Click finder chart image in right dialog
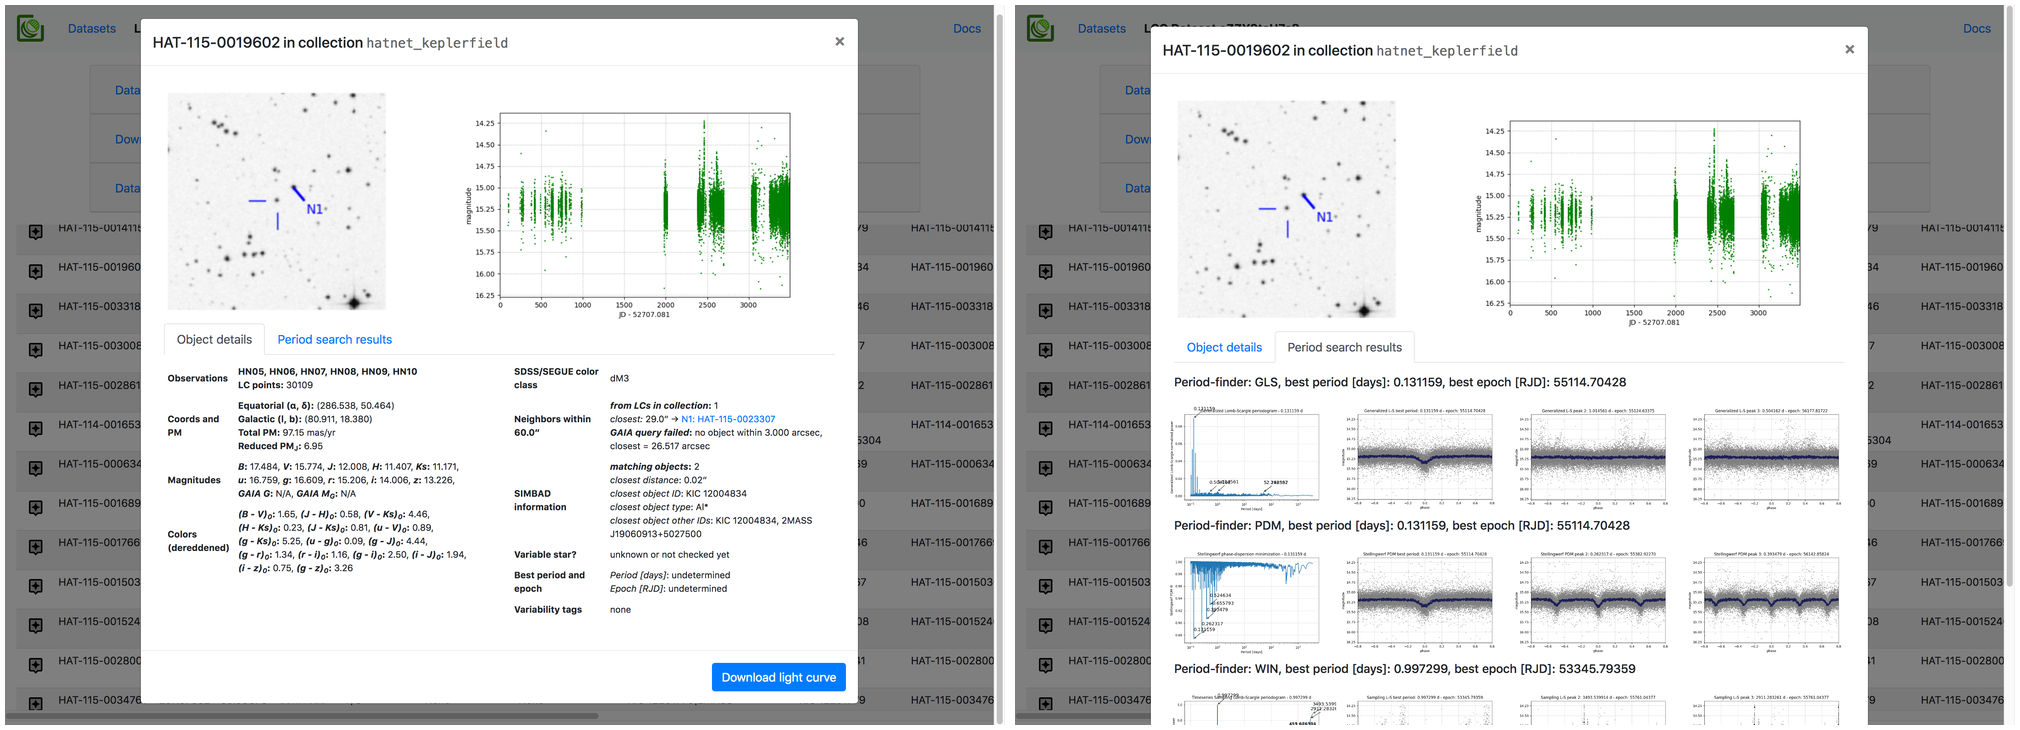The image size is (2020, 730). tap(1286, 209)
